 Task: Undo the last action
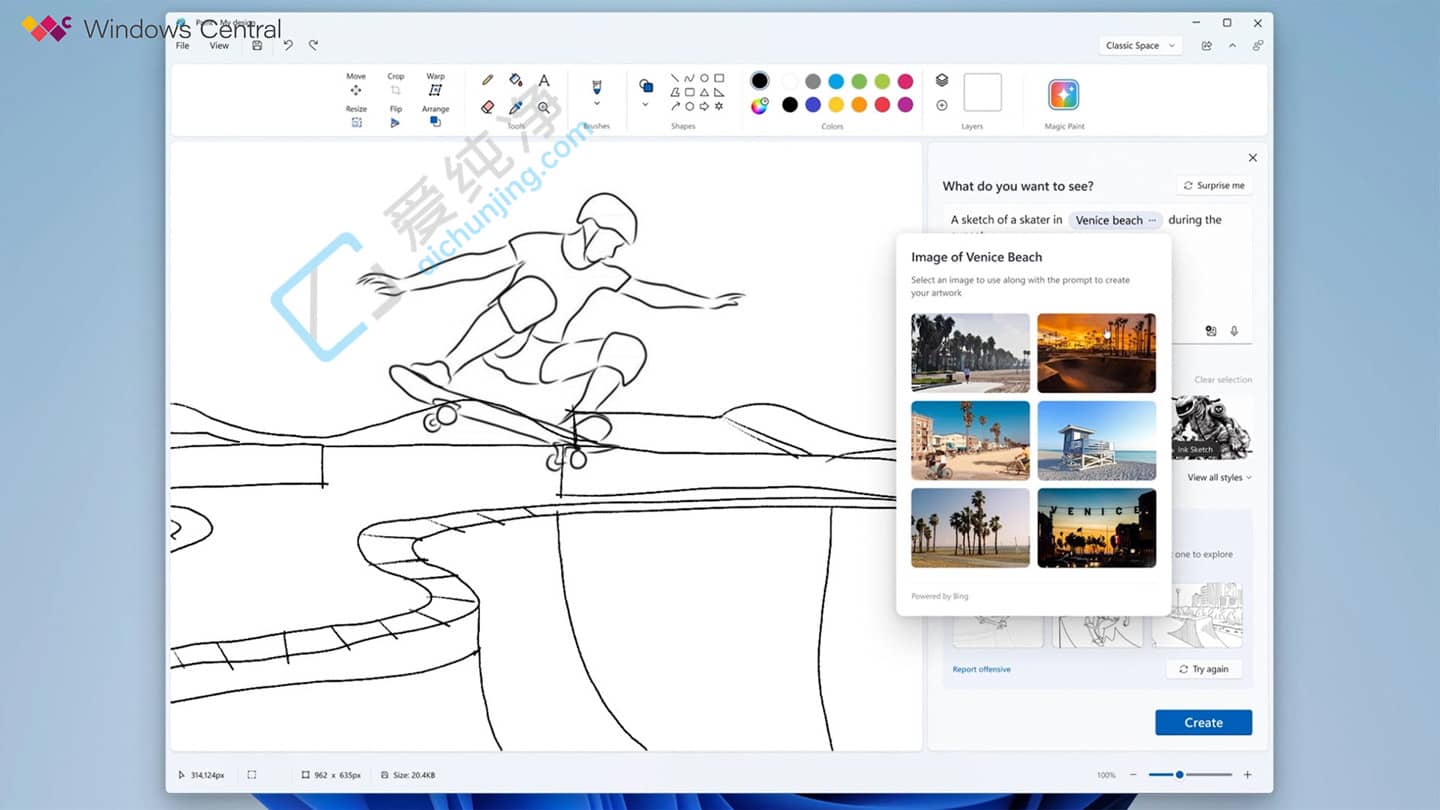click(x=288, y=45)
